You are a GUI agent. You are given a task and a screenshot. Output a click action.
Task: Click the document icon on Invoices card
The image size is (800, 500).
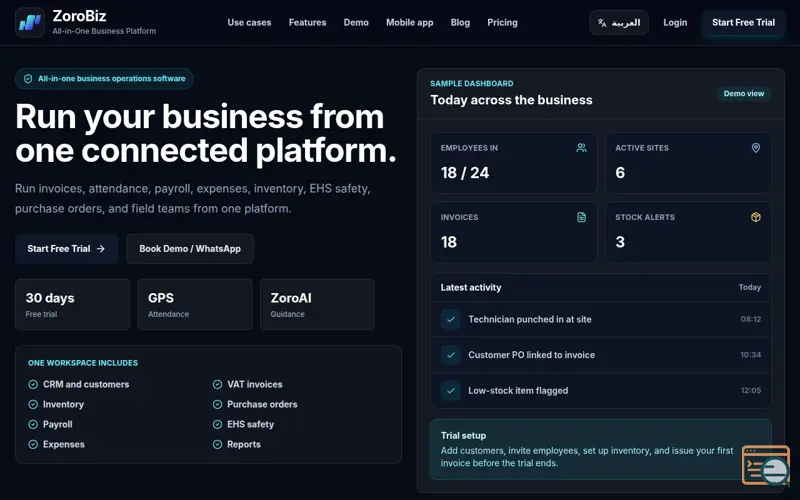[x=581, y=217]
